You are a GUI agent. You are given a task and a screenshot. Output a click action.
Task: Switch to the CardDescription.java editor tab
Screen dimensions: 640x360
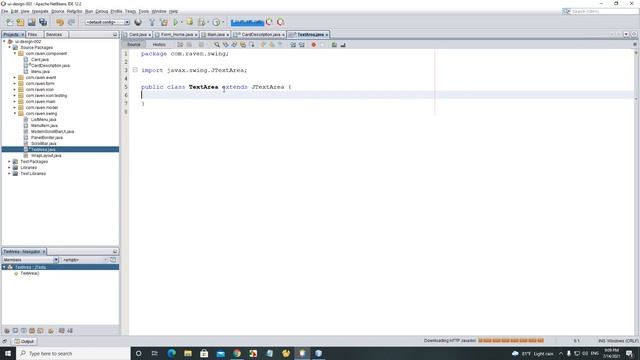258,35
